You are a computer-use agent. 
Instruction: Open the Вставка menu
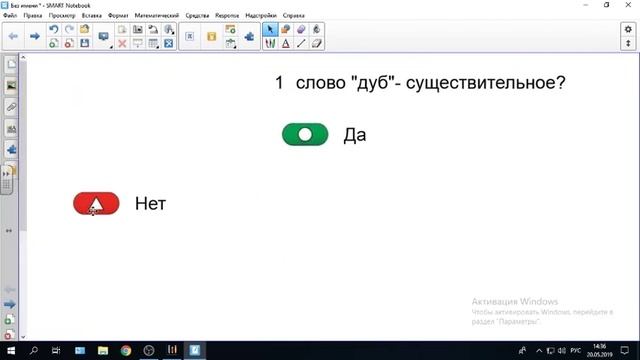[x=91, y=16]
